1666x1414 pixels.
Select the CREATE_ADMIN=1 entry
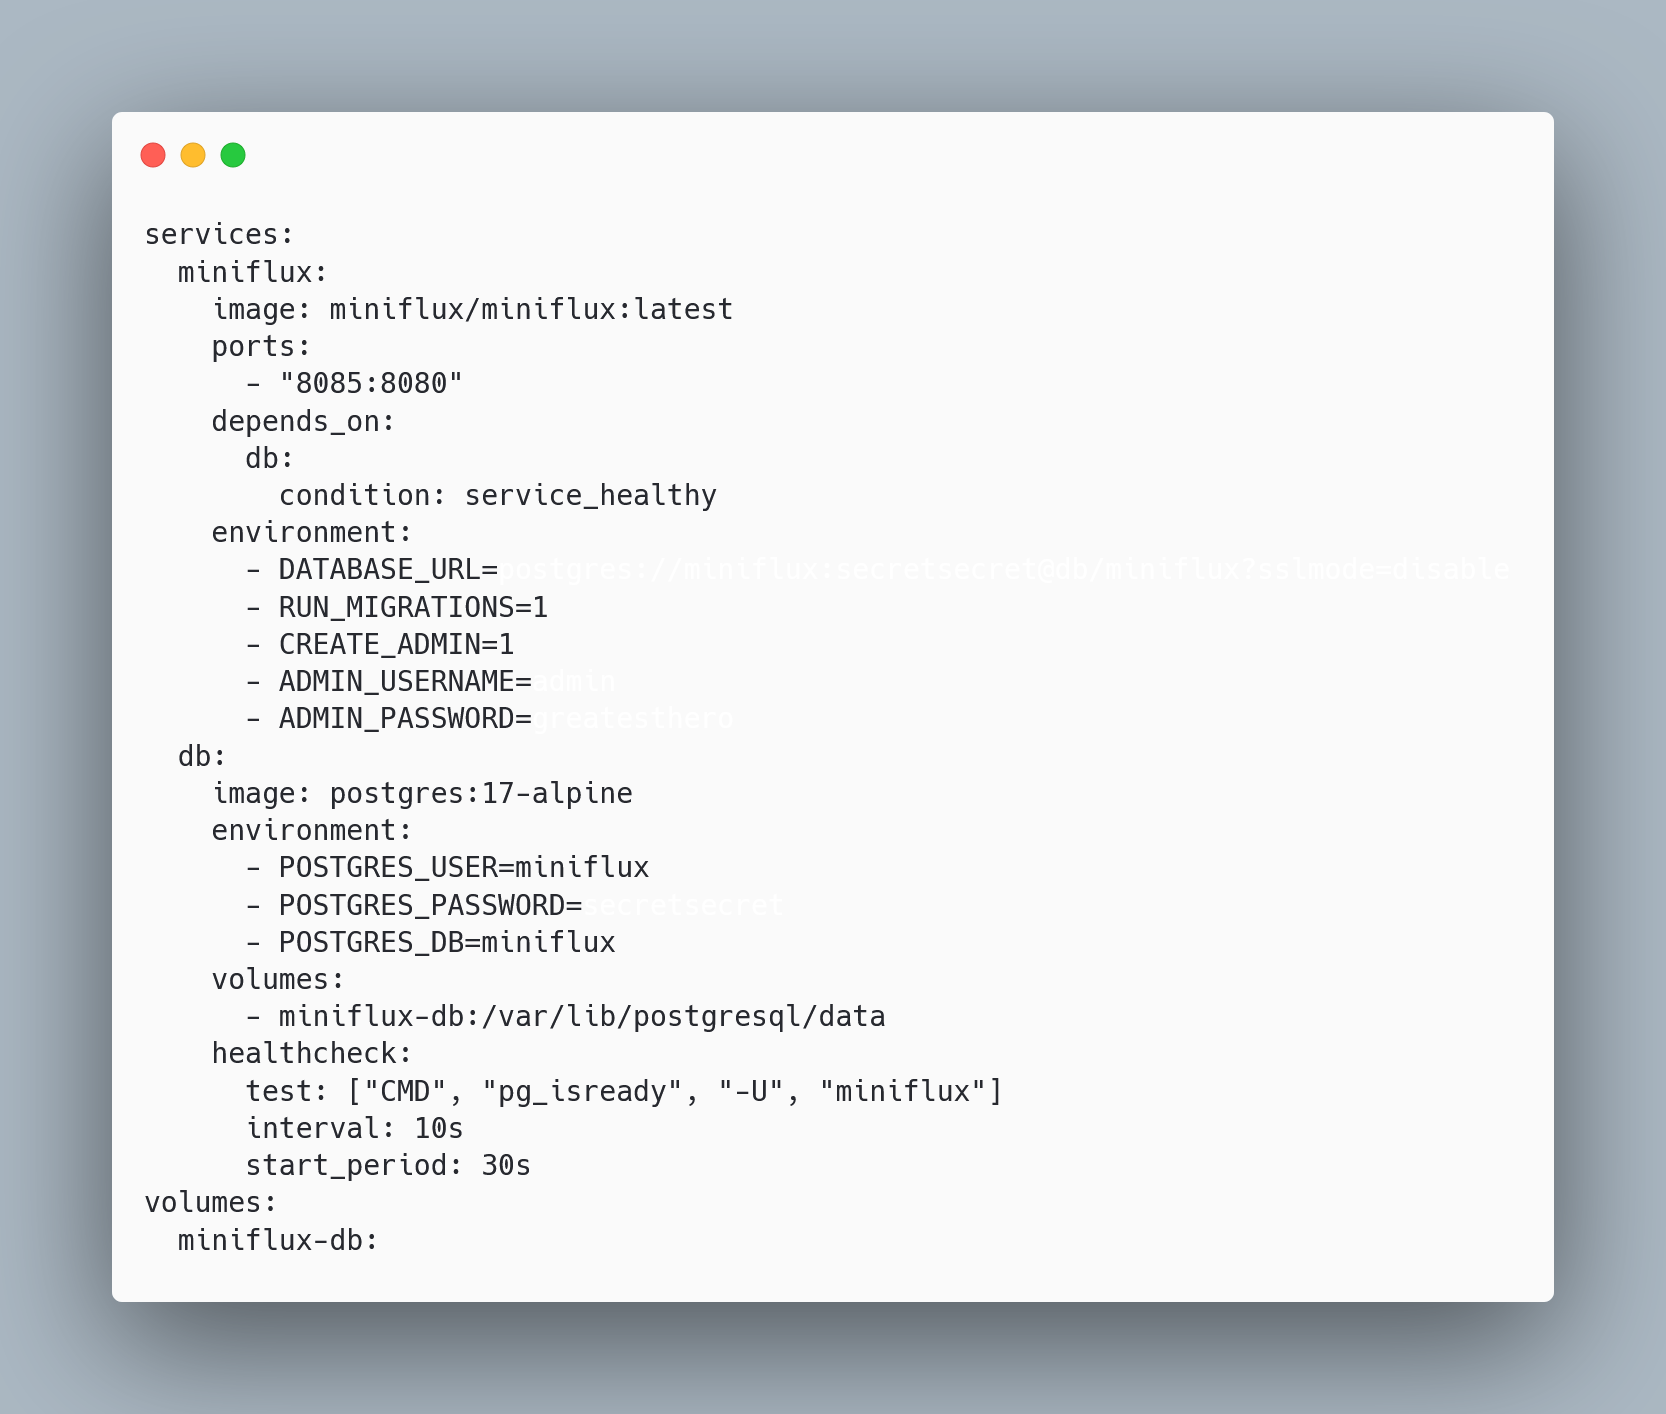[396, 644]
